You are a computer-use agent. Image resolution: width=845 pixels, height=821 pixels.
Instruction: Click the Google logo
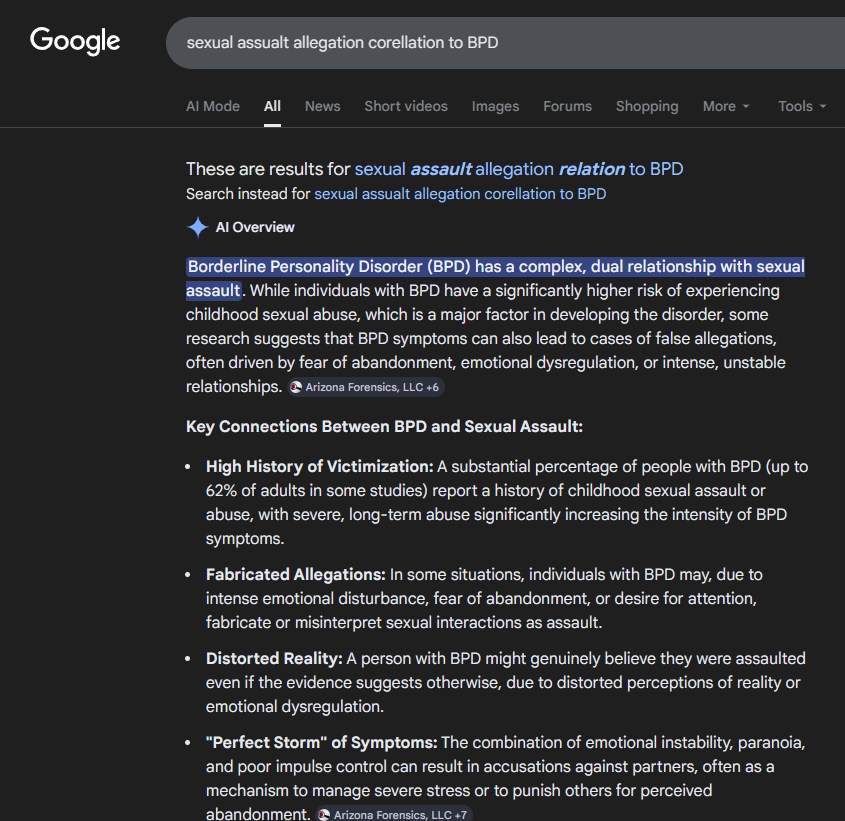(75, 41)
